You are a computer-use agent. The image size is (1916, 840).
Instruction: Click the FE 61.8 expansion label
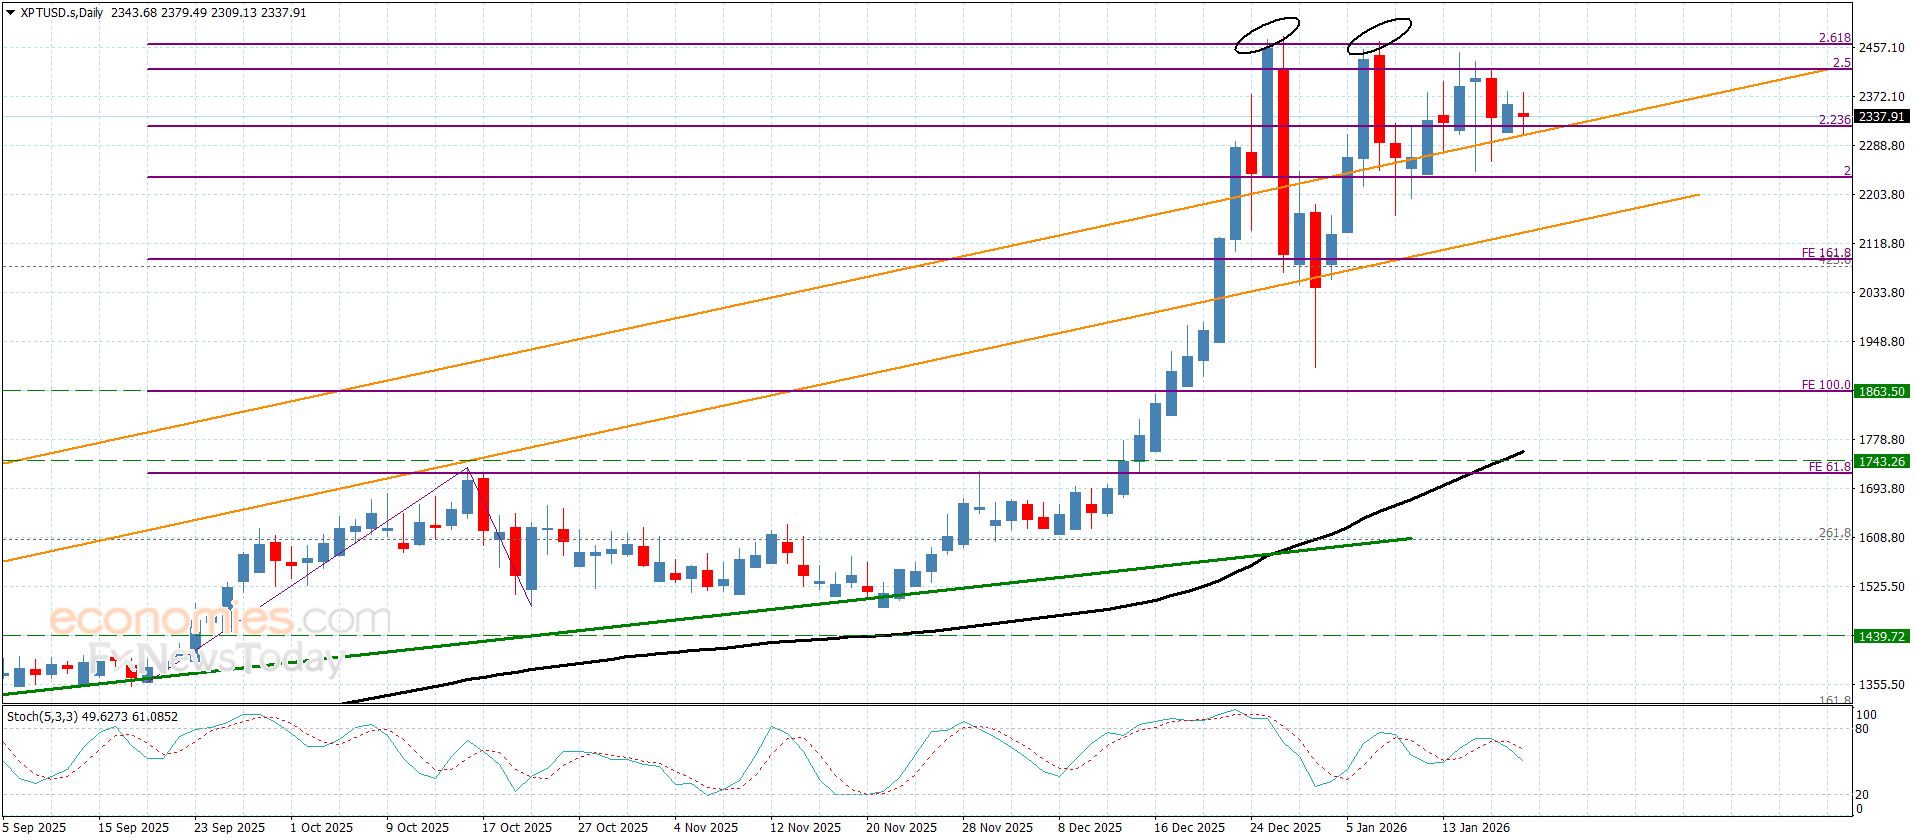1829,467
